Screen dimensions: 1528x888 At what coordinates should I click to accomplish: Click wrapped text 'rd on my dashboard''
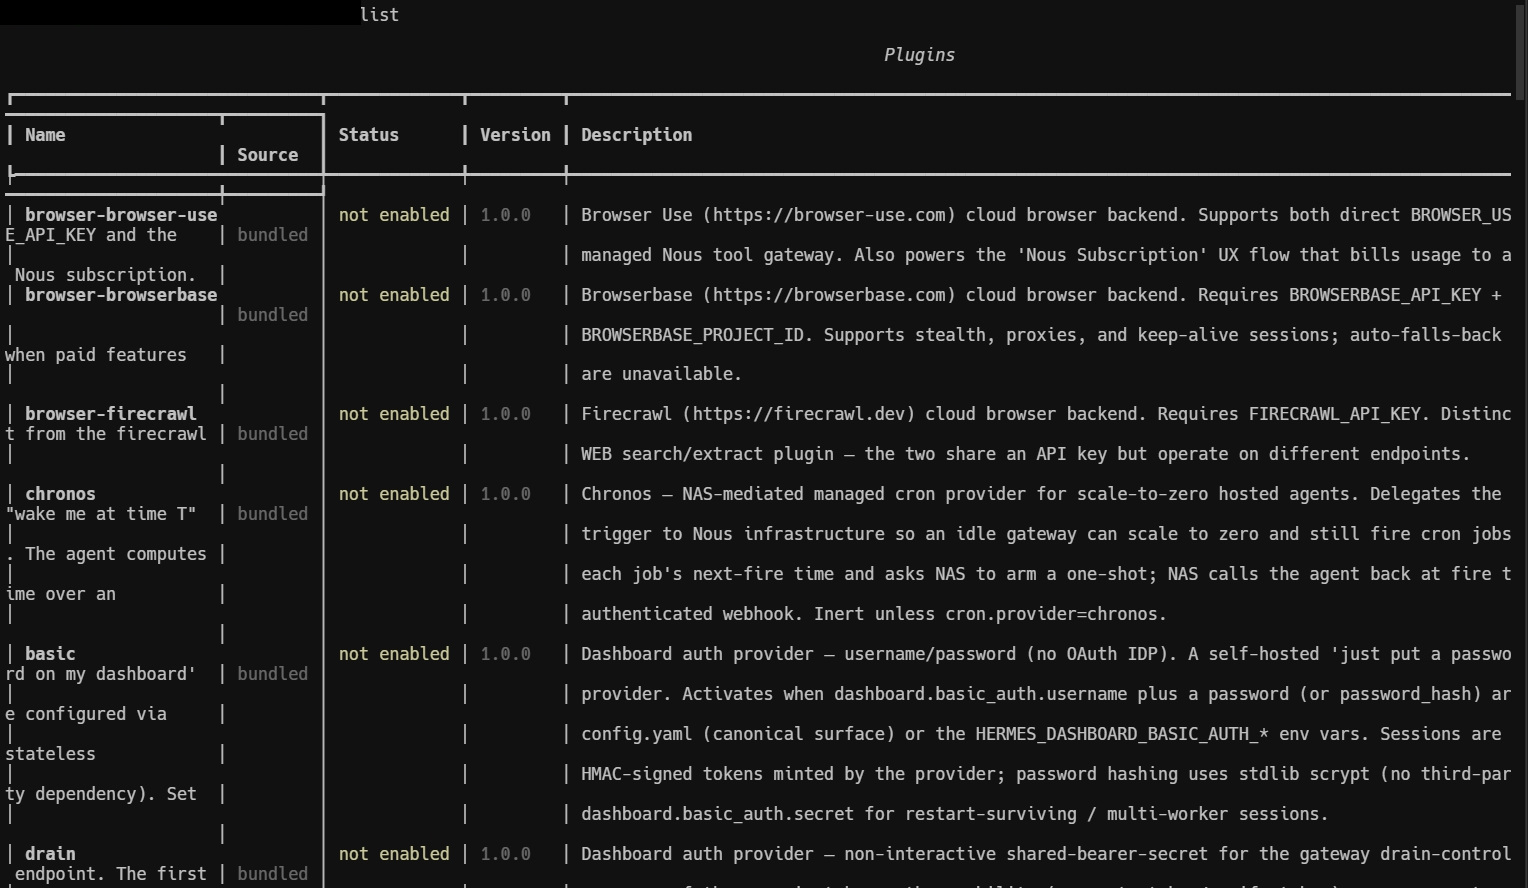(101, 674)
